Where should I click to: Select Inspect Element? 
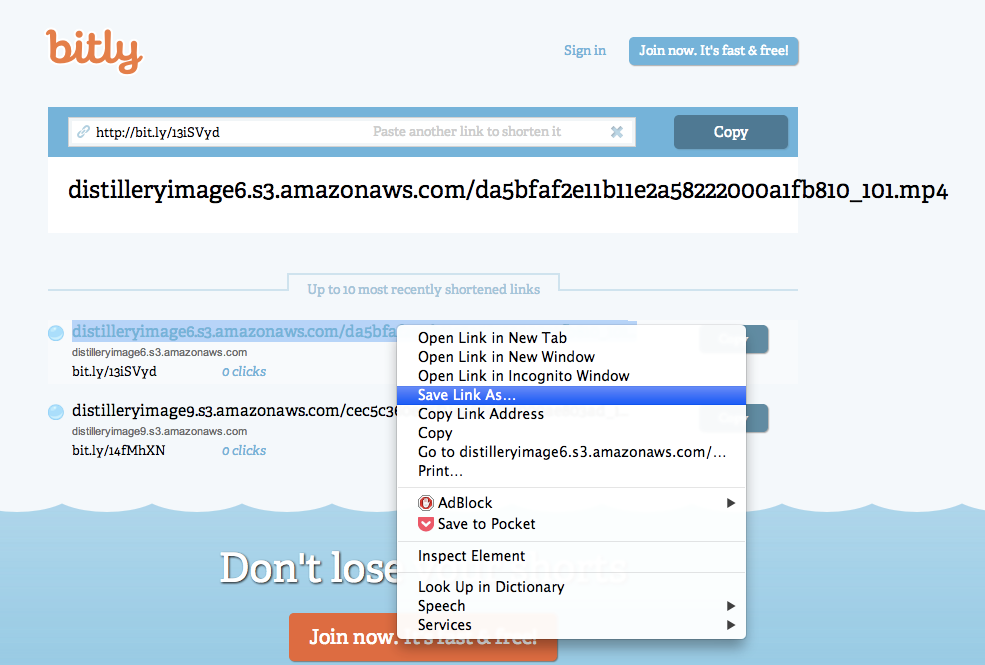572,556
